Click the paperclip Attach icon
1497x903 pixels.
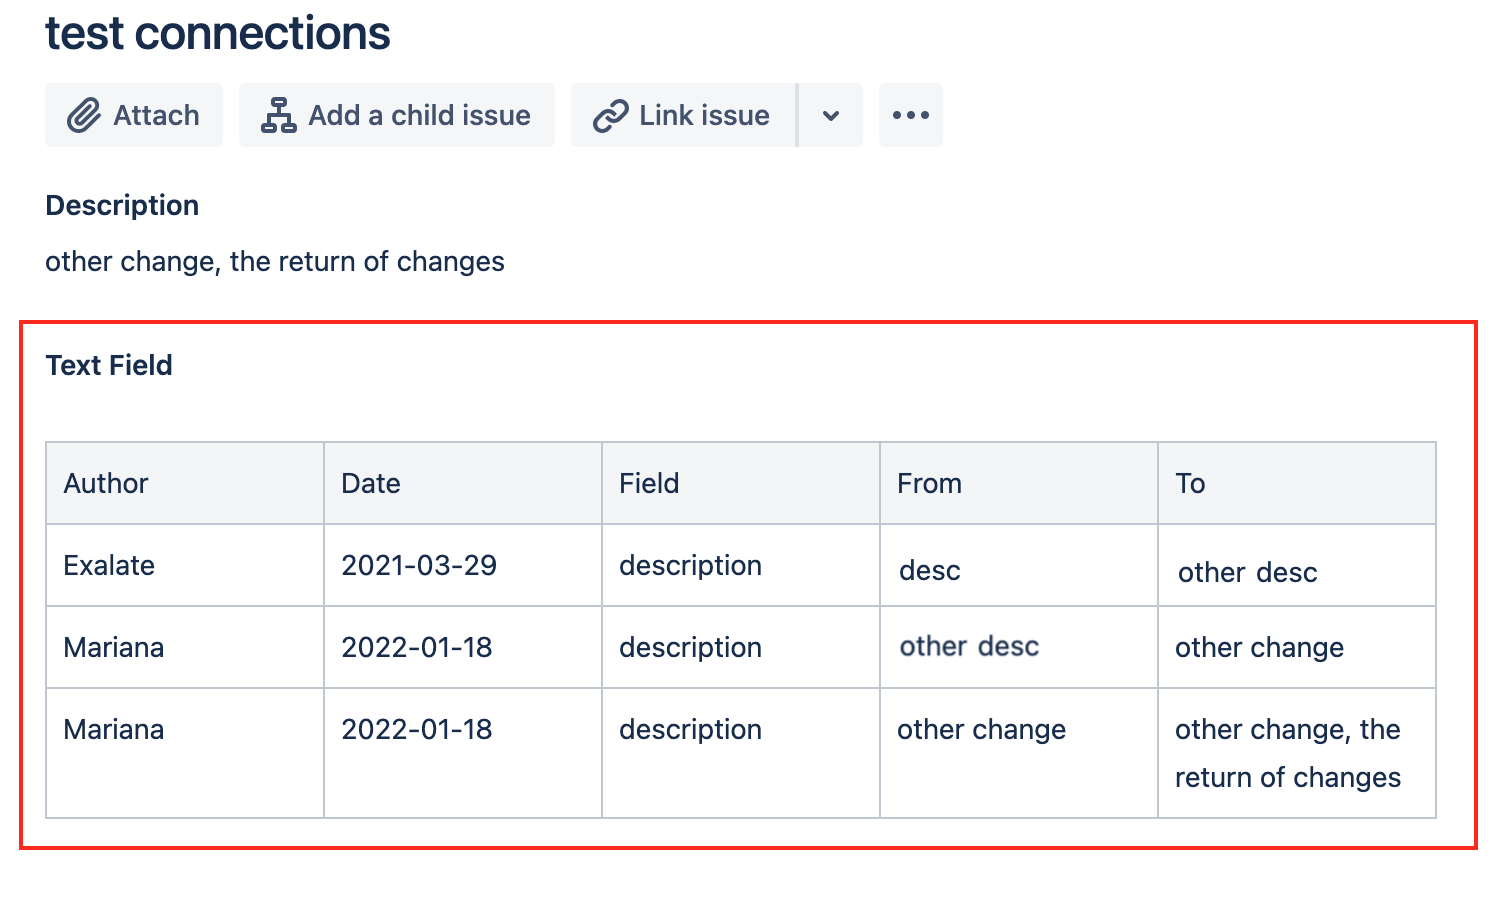(84, 116)
